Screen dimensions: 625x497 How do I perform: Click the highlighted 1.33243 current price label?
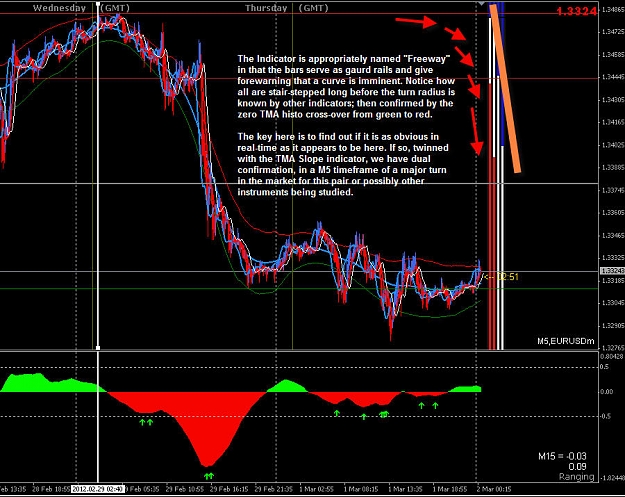(x=612, y=271)
